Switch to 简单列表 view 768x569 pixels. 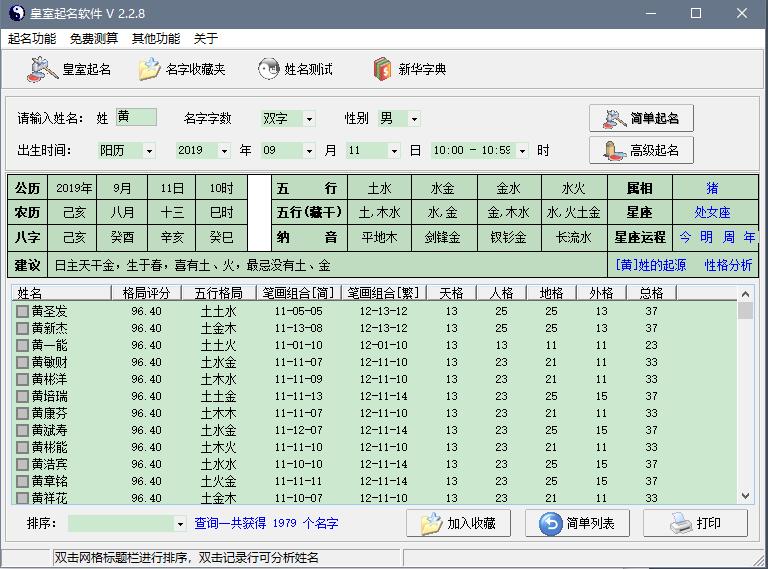[577, 523]
